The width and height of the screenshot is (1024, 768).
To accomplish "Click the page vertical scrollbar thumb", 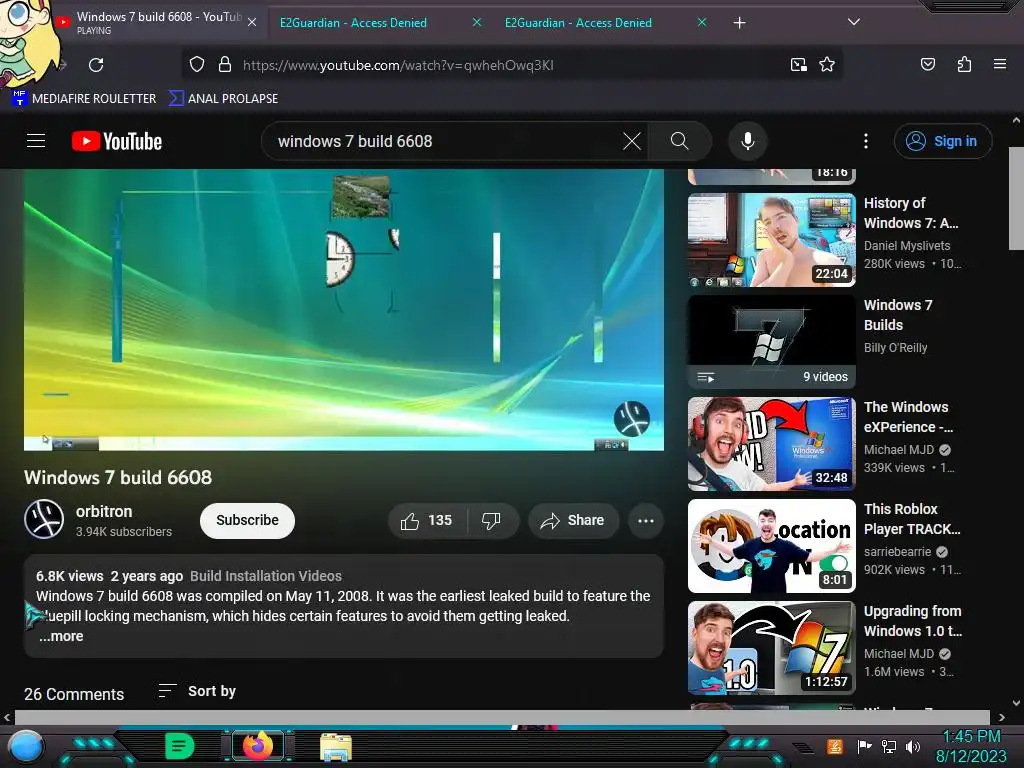I will pyautogui.click(x=1016, y=199).
